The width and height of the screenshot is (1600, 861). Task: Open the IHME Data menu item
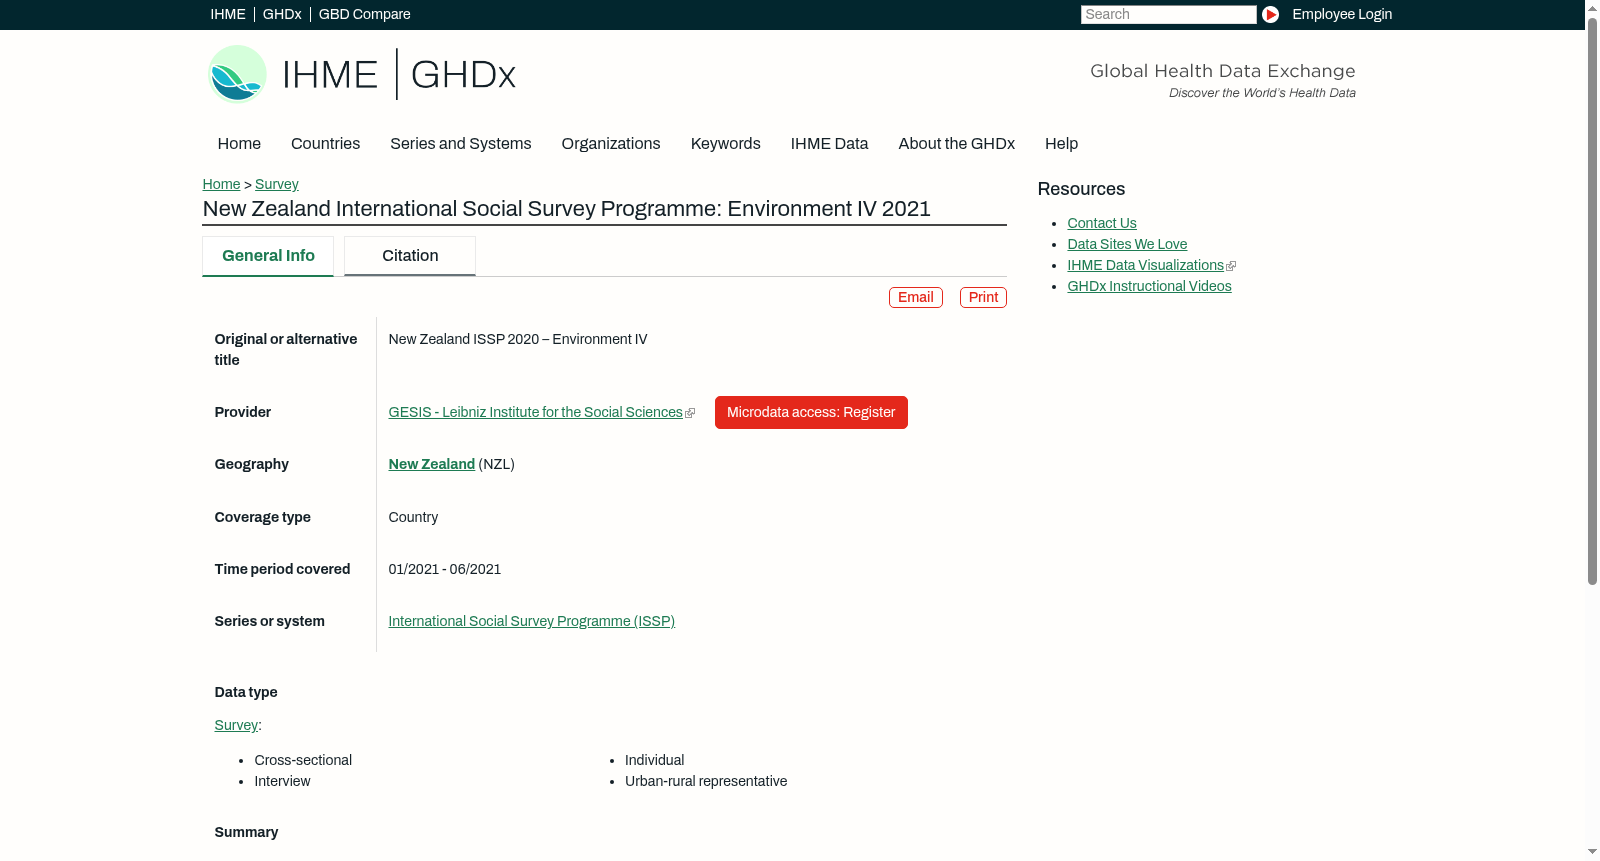[829, 144]
